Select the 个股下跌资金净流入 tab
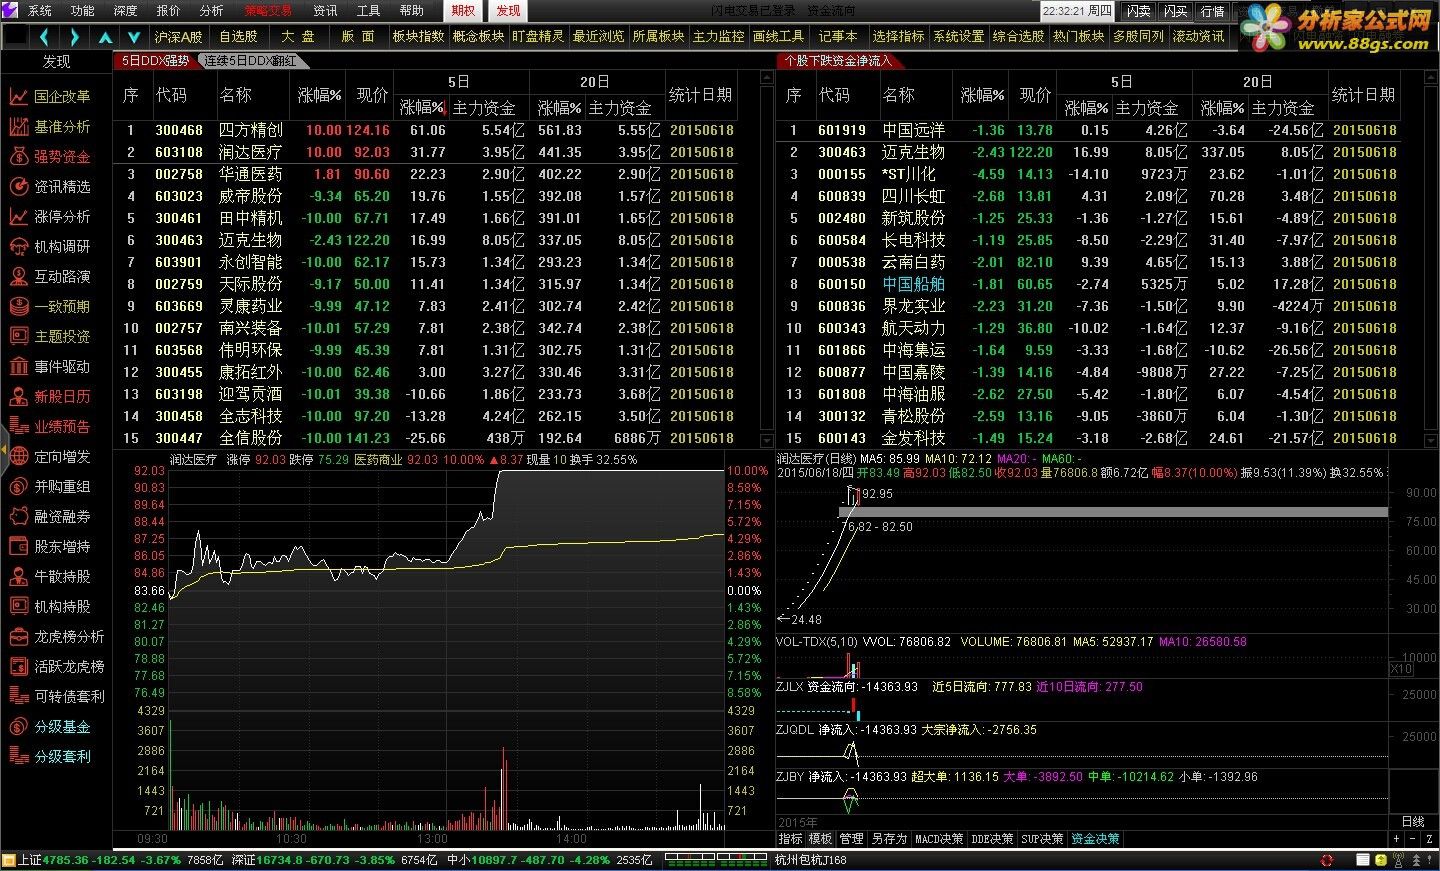Viewport: 1440px width, 871px height. (x=838, y=61)
